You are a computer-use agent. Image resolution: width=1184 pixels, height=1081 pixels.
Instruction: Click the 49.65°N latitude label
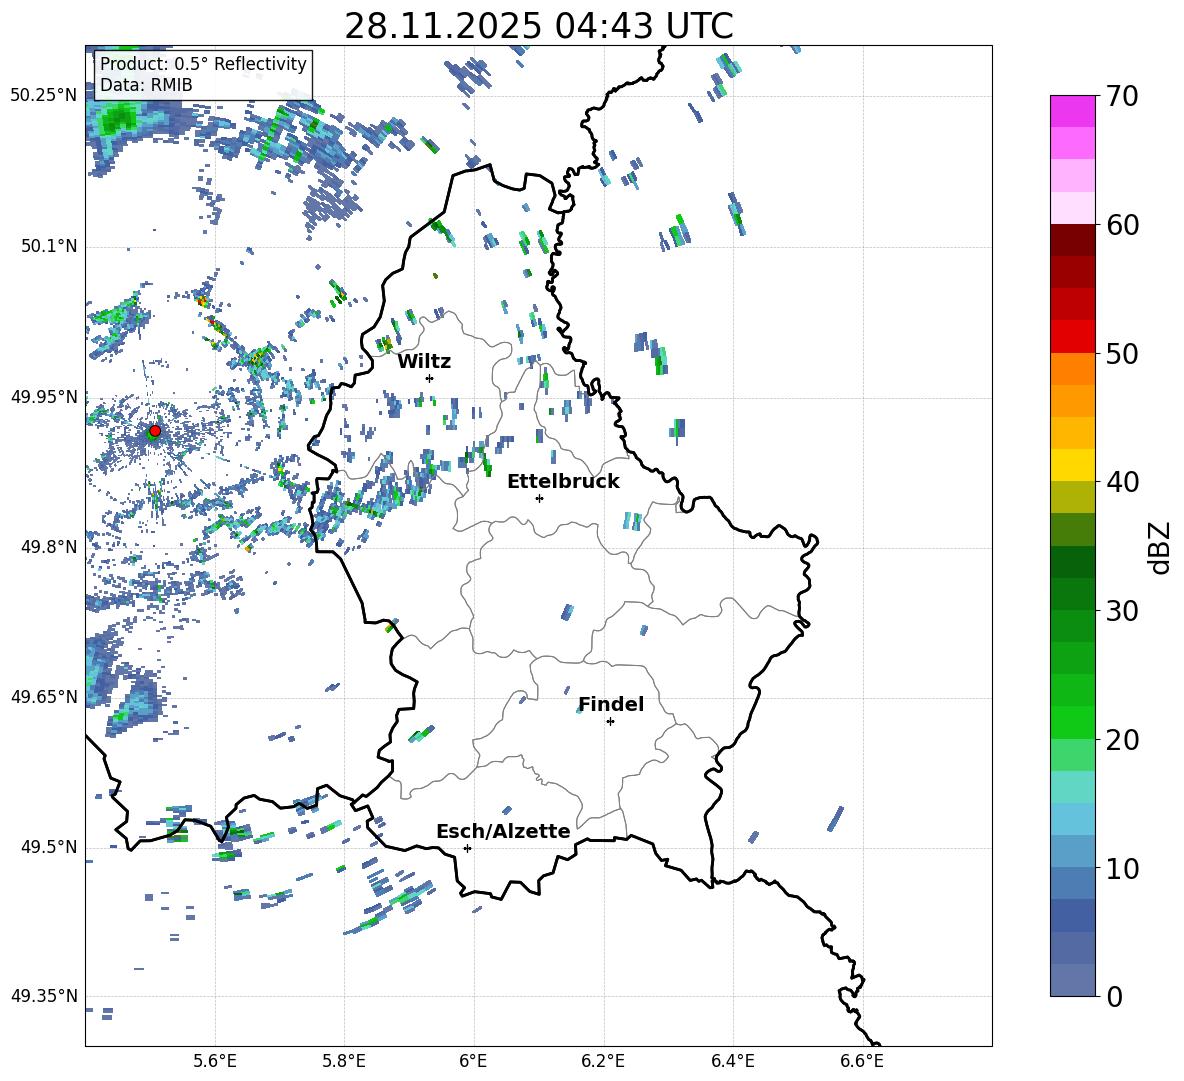point(44,696)
